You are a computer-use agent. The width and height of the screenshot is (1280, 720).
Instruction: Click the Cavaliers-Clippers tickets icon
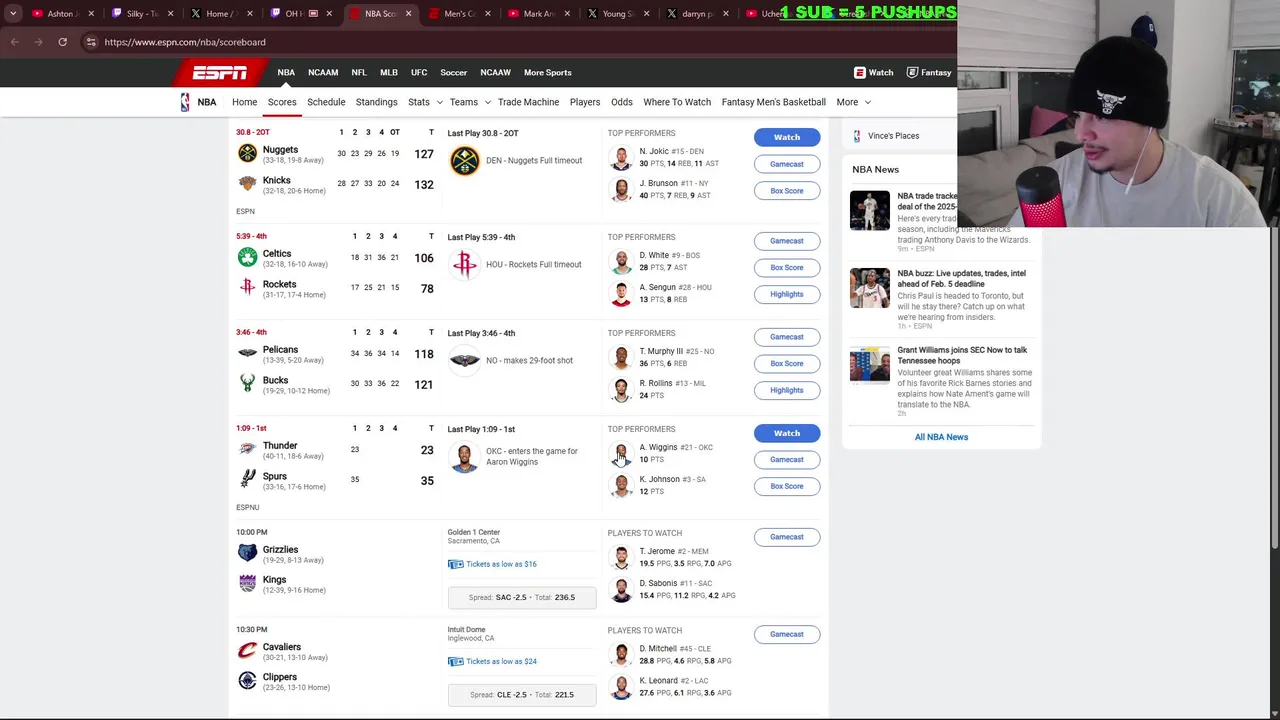pyautogui.click(x=455, y=661)
